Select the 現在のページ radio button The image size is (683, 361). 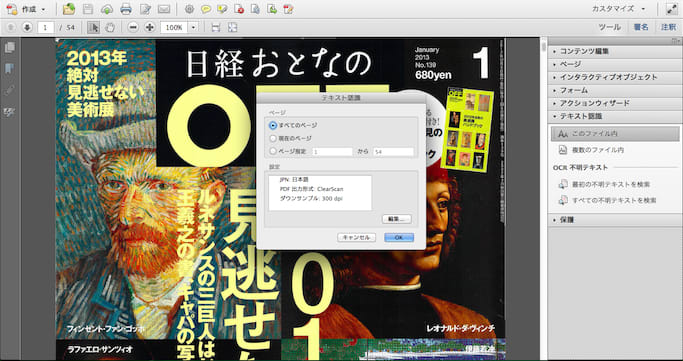click(273, 138)
